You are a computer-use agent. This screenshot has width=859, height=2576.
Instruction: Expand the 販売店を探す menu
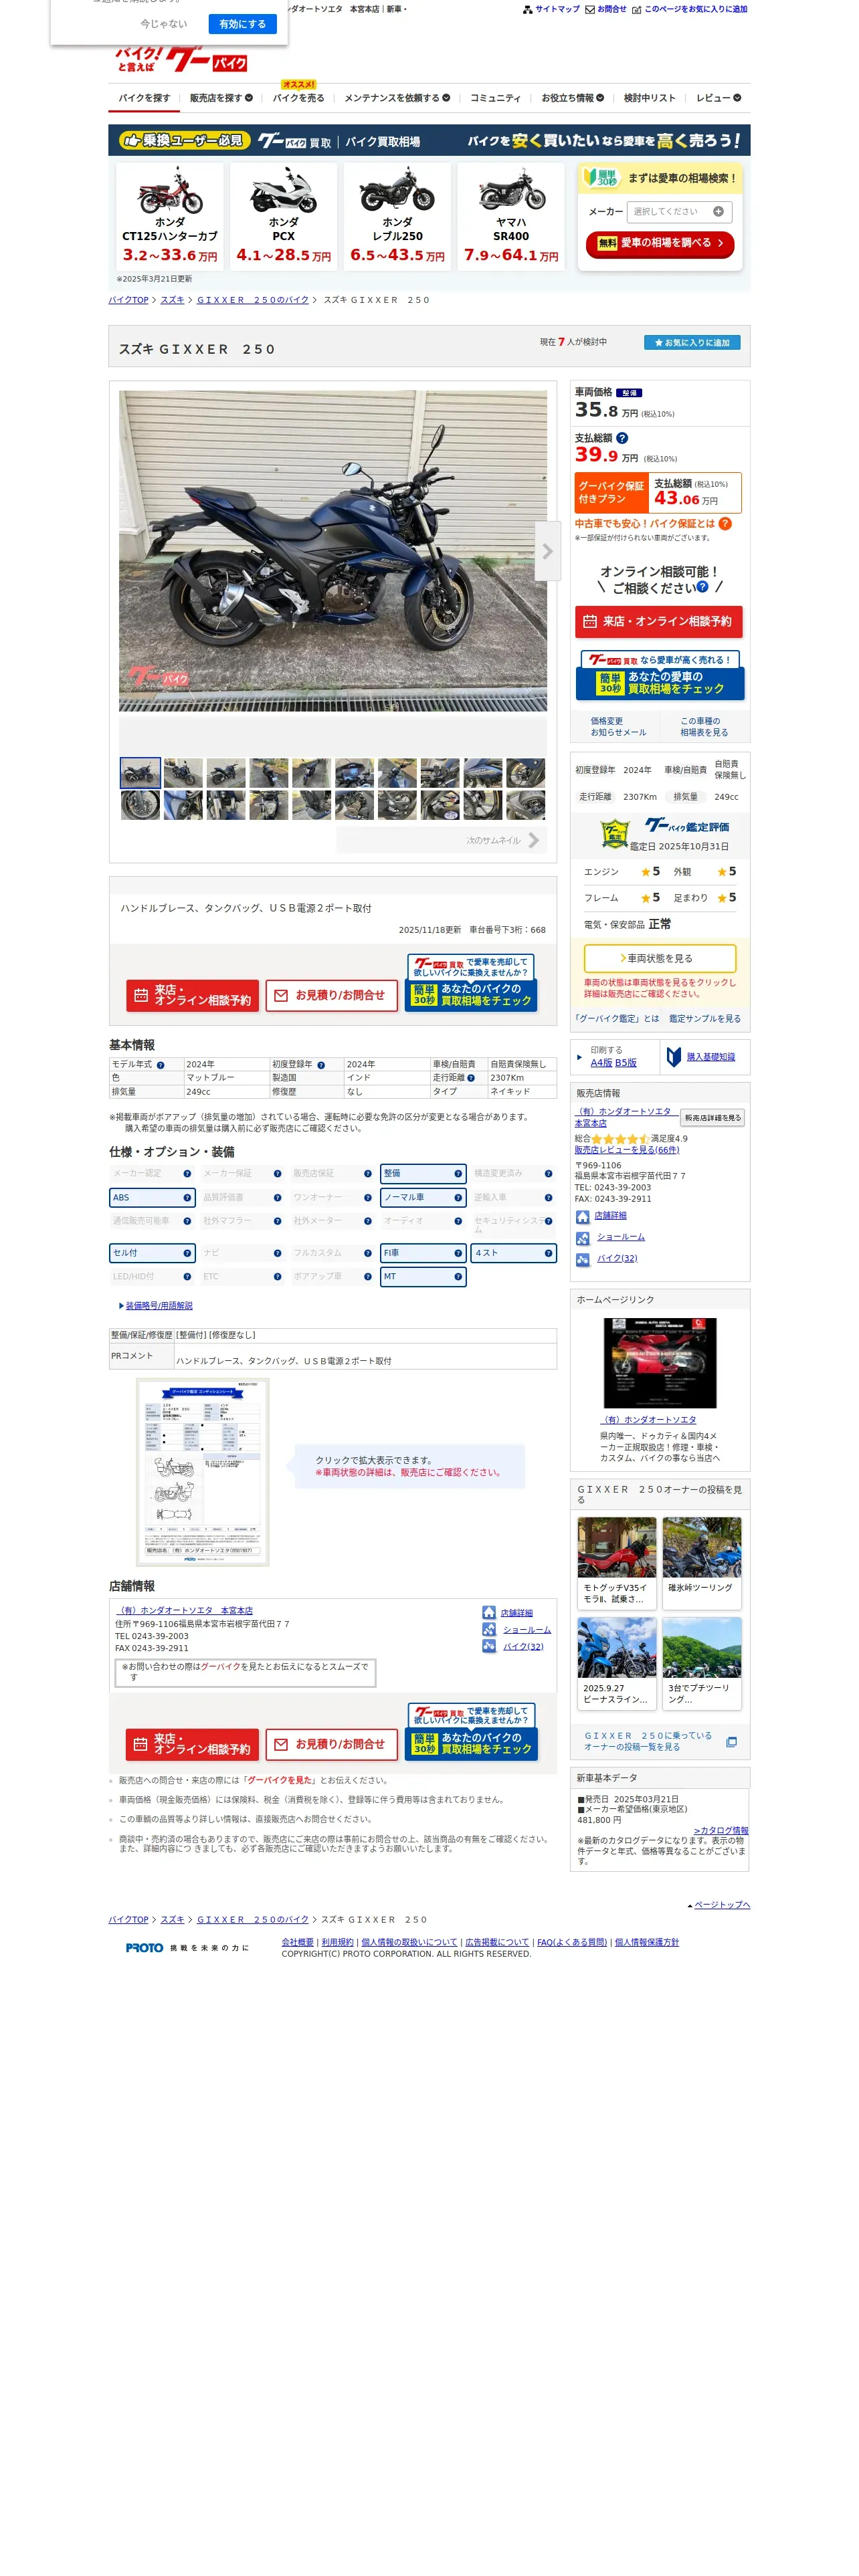(221, 98)
